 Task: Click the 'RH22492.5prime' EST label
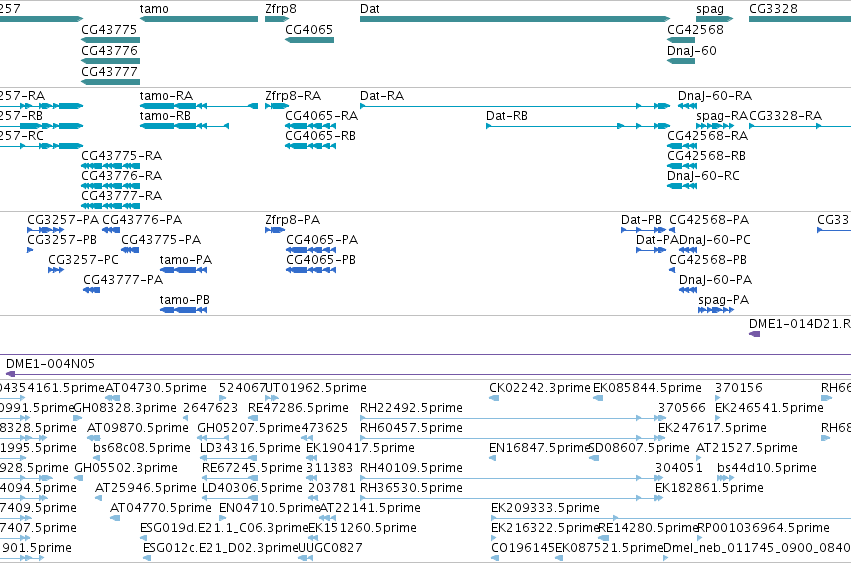tap(411, 408)
